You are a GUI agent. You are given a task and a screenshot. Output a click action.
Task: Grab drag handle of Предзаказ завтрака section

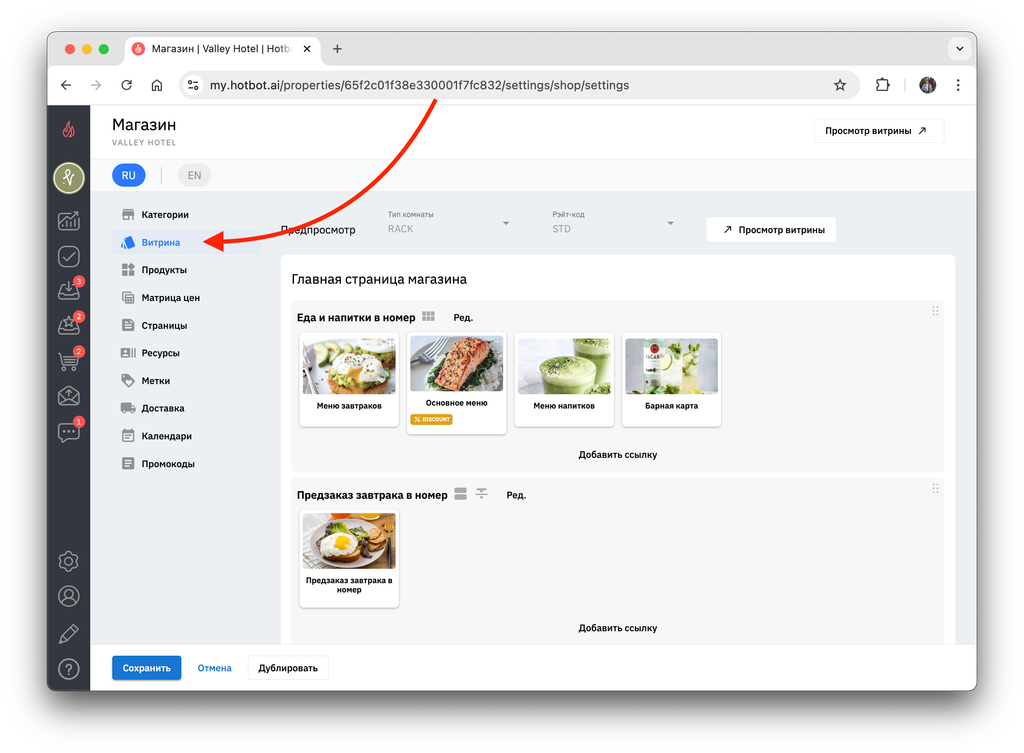pos(935,489)
